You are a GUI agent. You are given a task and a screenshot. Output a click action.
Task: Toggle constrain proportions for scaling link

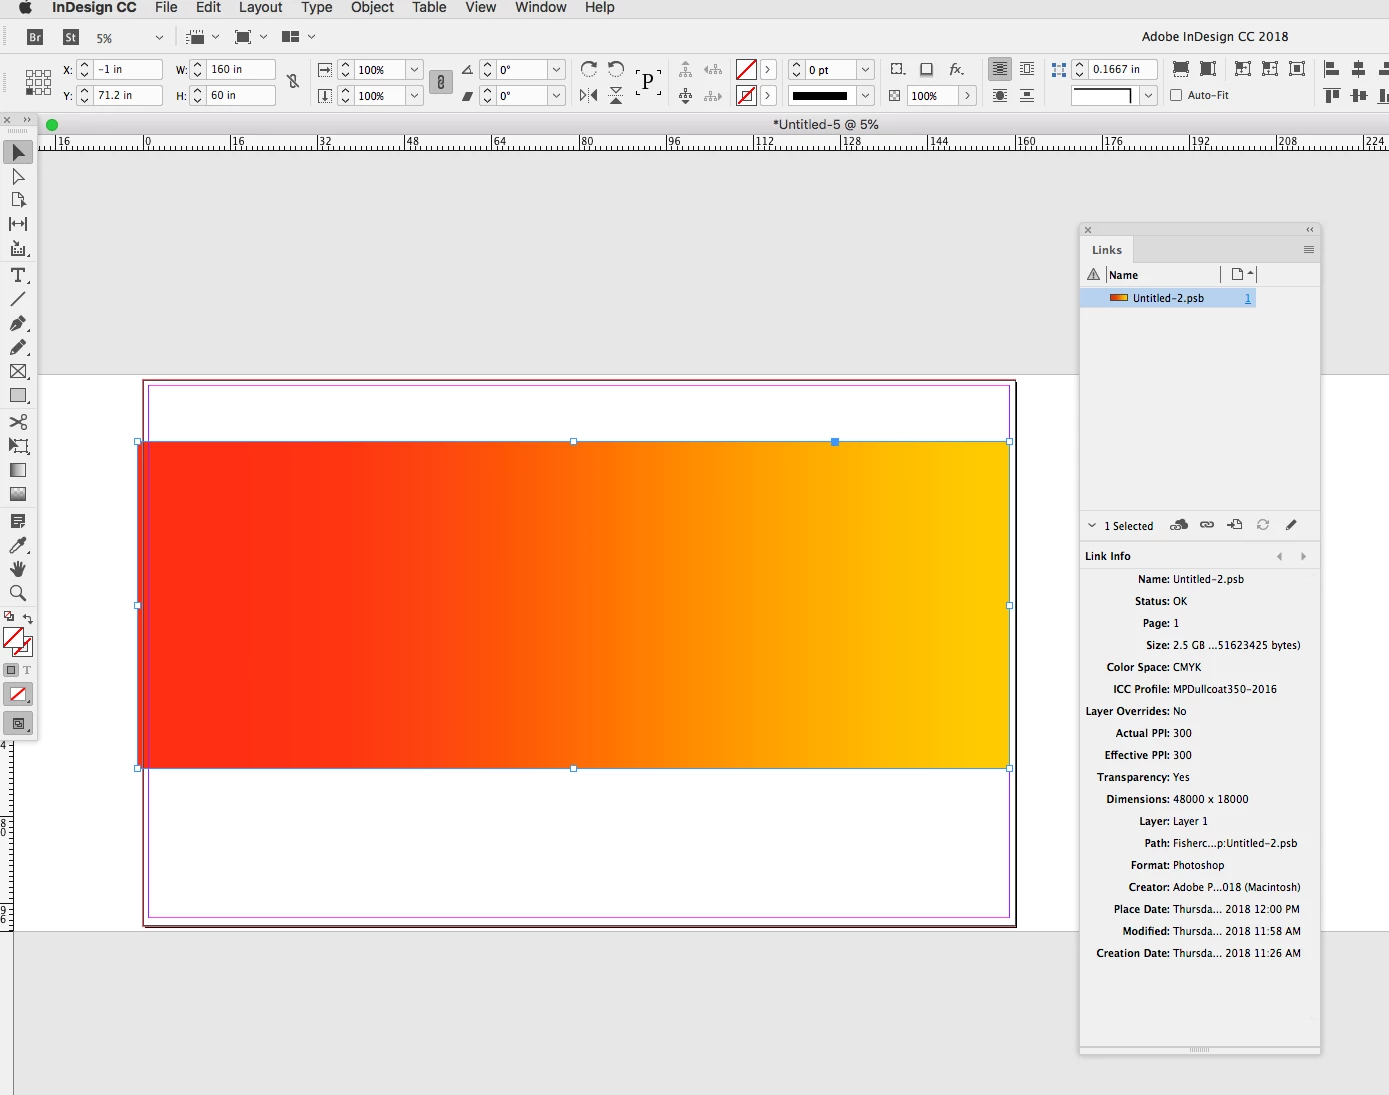tap(440, 82)
